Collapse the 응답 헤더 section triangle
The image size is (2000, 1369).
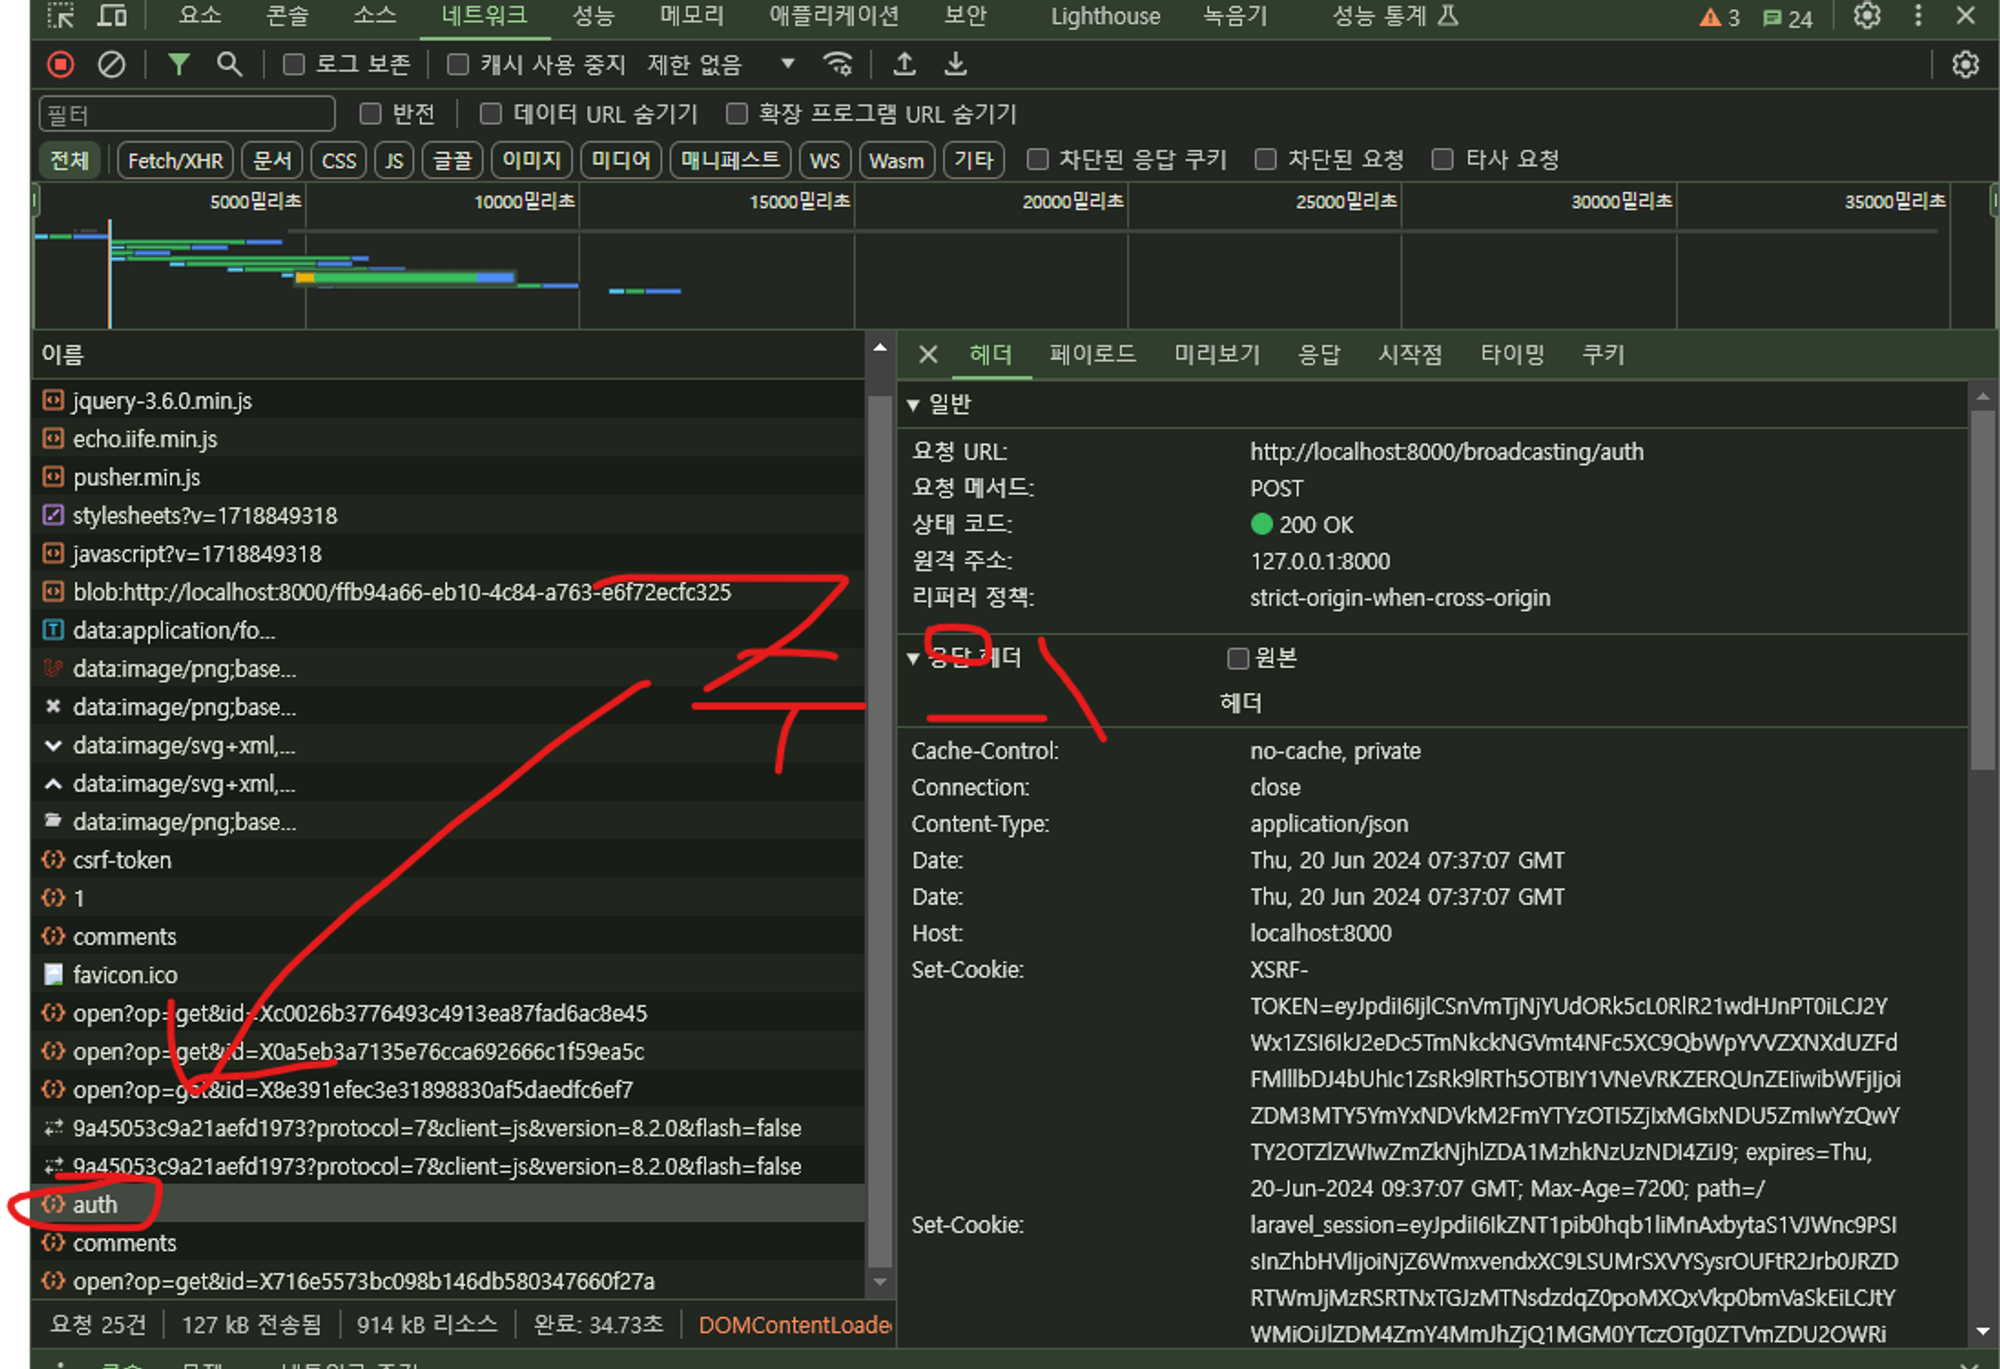pyautogui.click(x=913, y=658)
